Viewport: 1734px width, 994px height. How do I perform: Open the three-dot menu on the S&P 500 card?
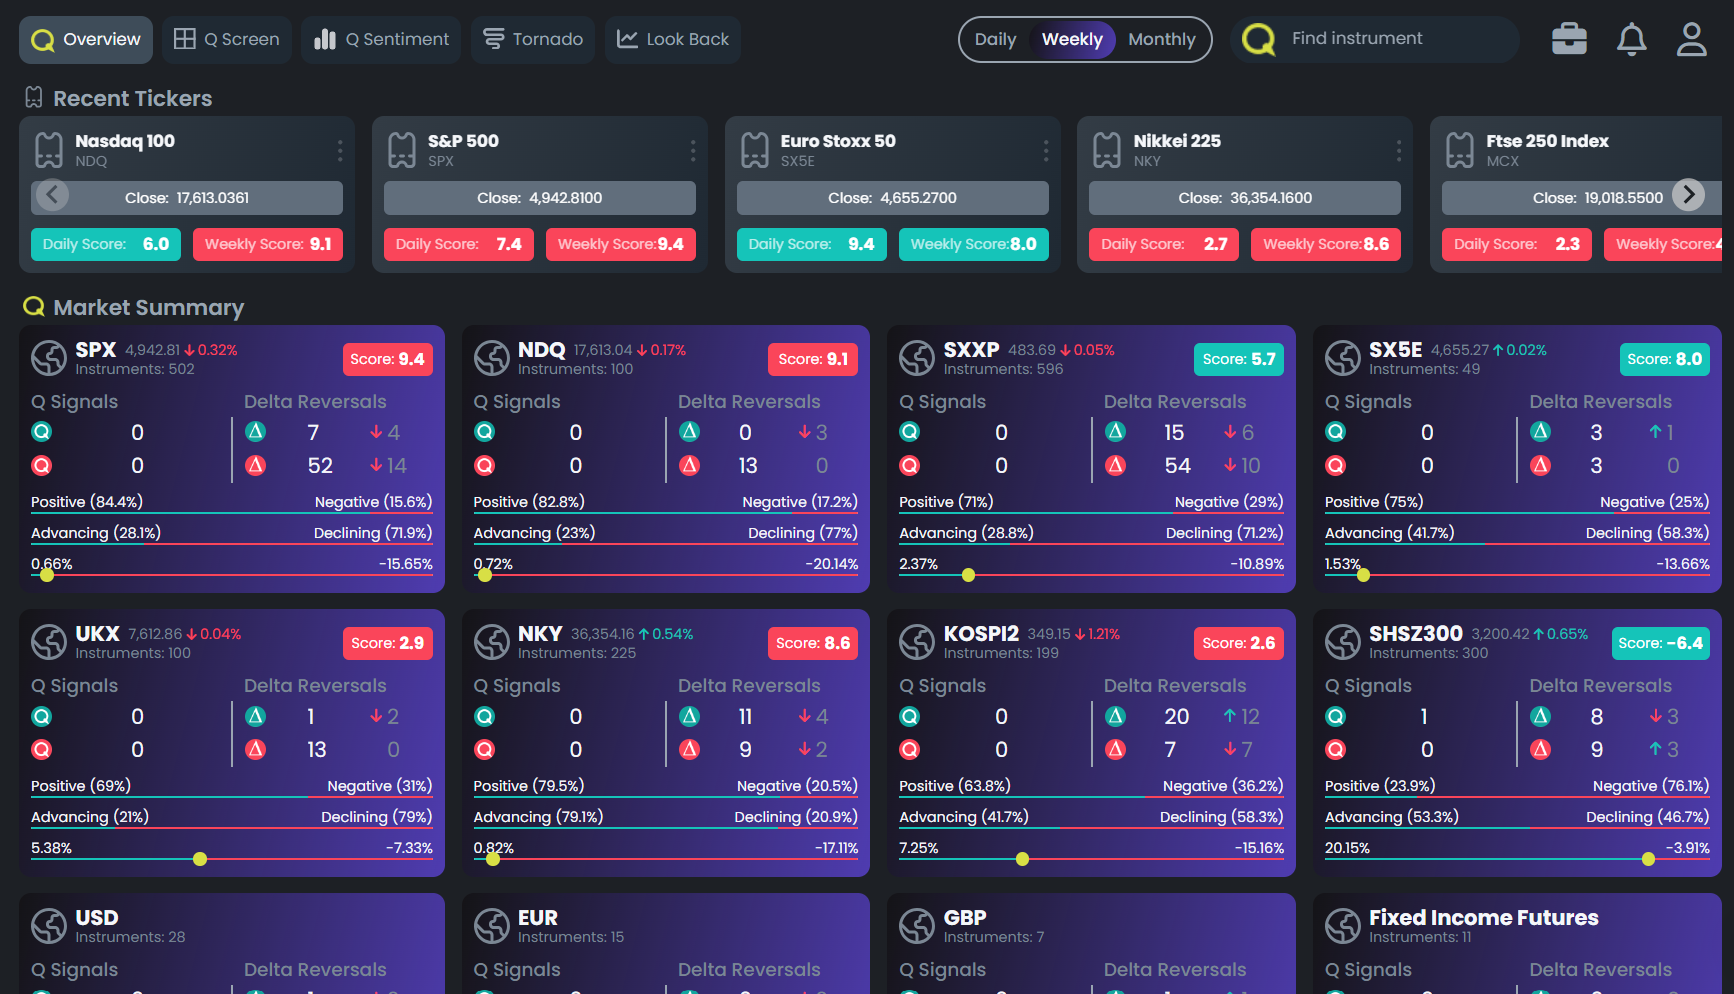point(693,149)
